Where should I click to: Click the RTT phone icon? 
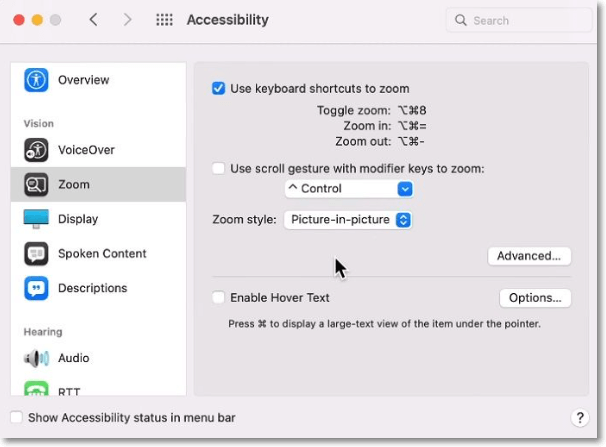pyautogui.click(x=36, y=388)
